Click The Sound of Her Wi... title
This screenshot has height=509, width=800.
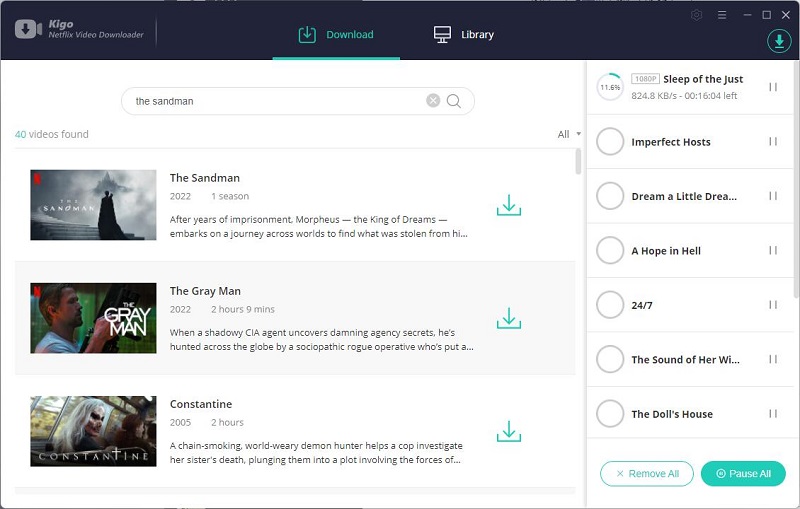[x=685, y=360]
